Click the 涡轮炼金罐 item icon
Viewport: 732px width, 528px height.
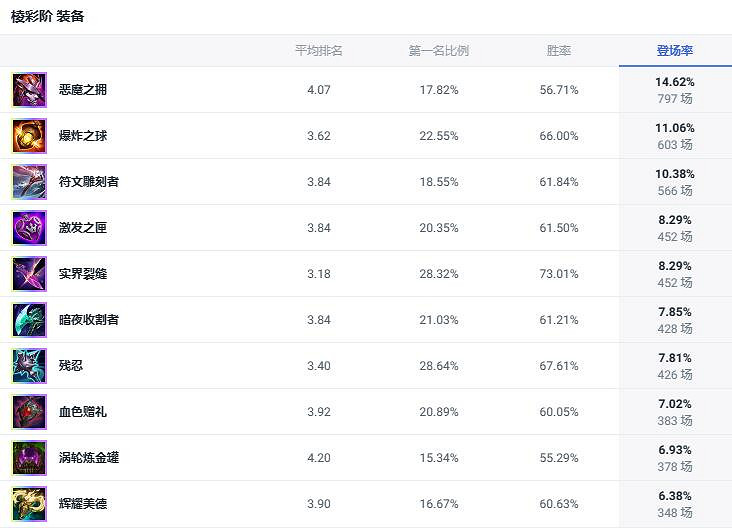pyautogui.click(x=29, y=458)
